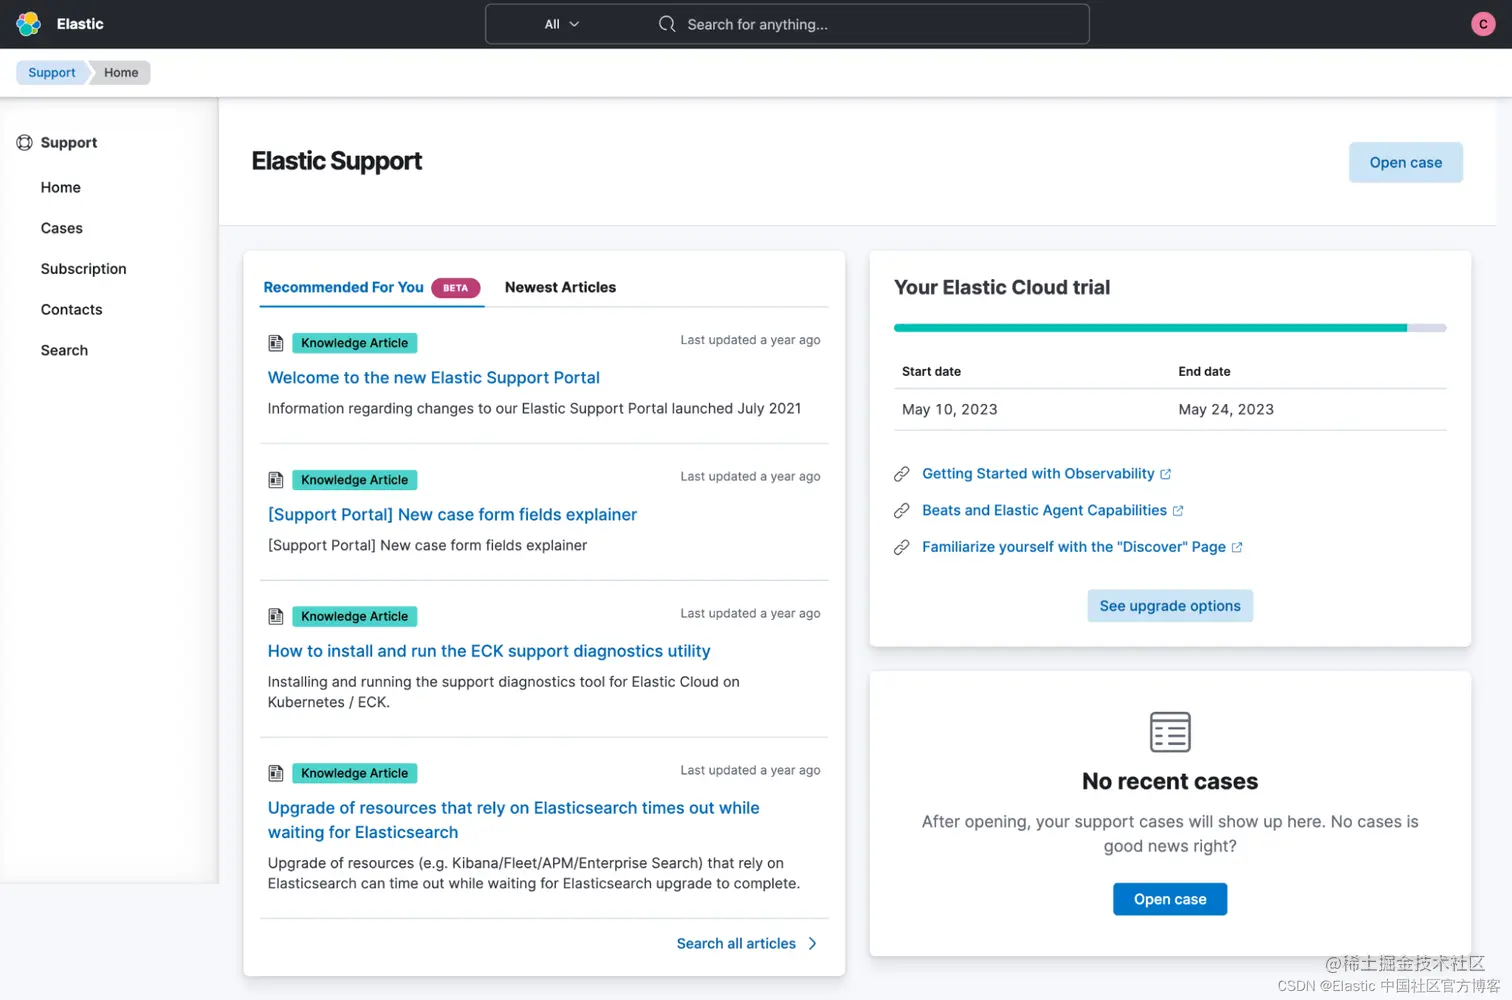
Task: Click Open case button in page header
Action: coord(1405,163)
